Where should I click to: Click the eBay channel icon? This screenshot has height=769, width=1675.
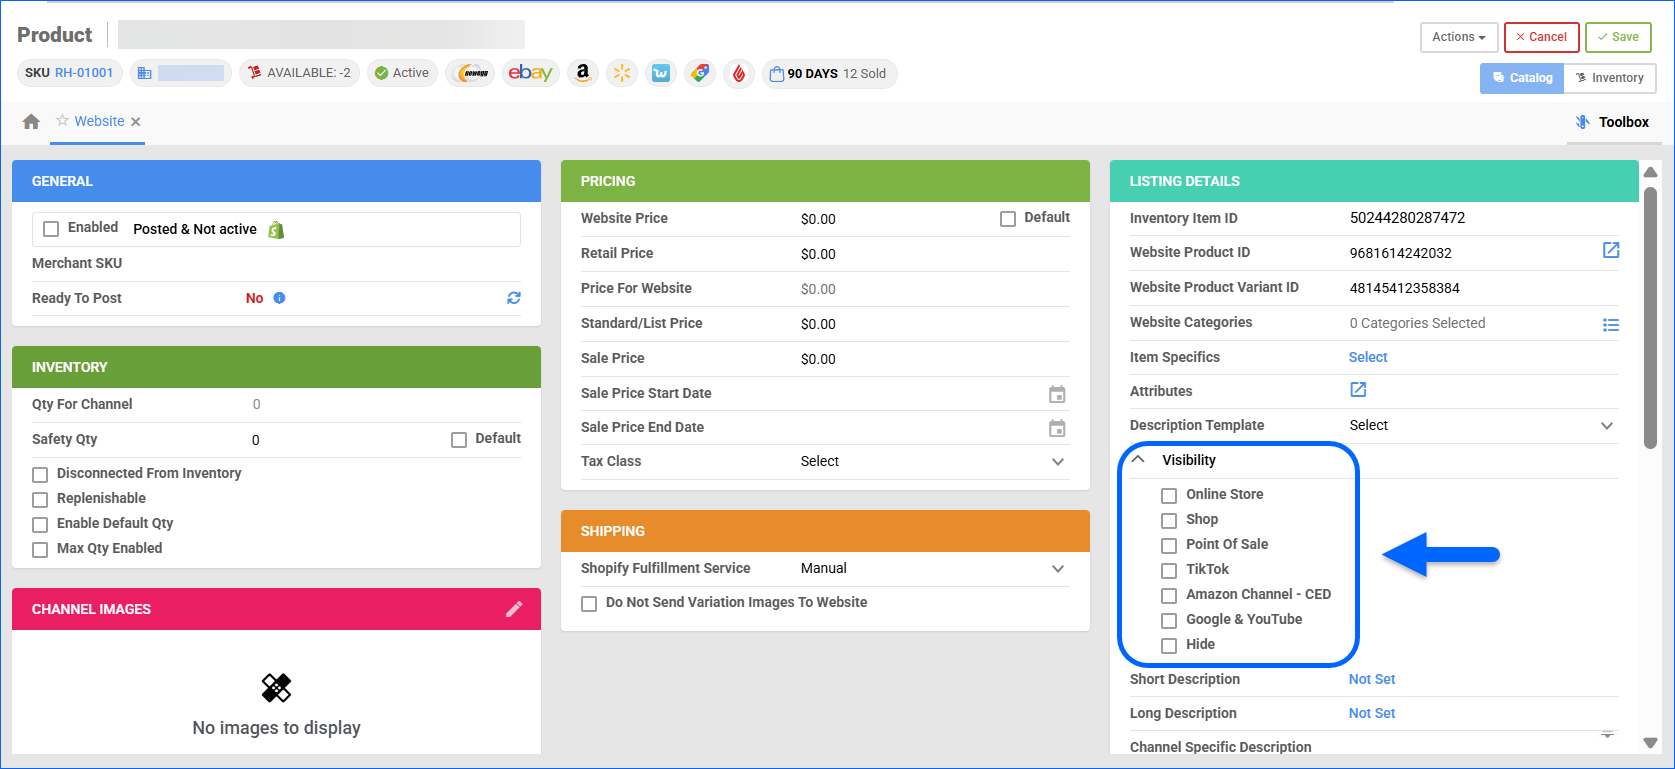tap(530, 73)
